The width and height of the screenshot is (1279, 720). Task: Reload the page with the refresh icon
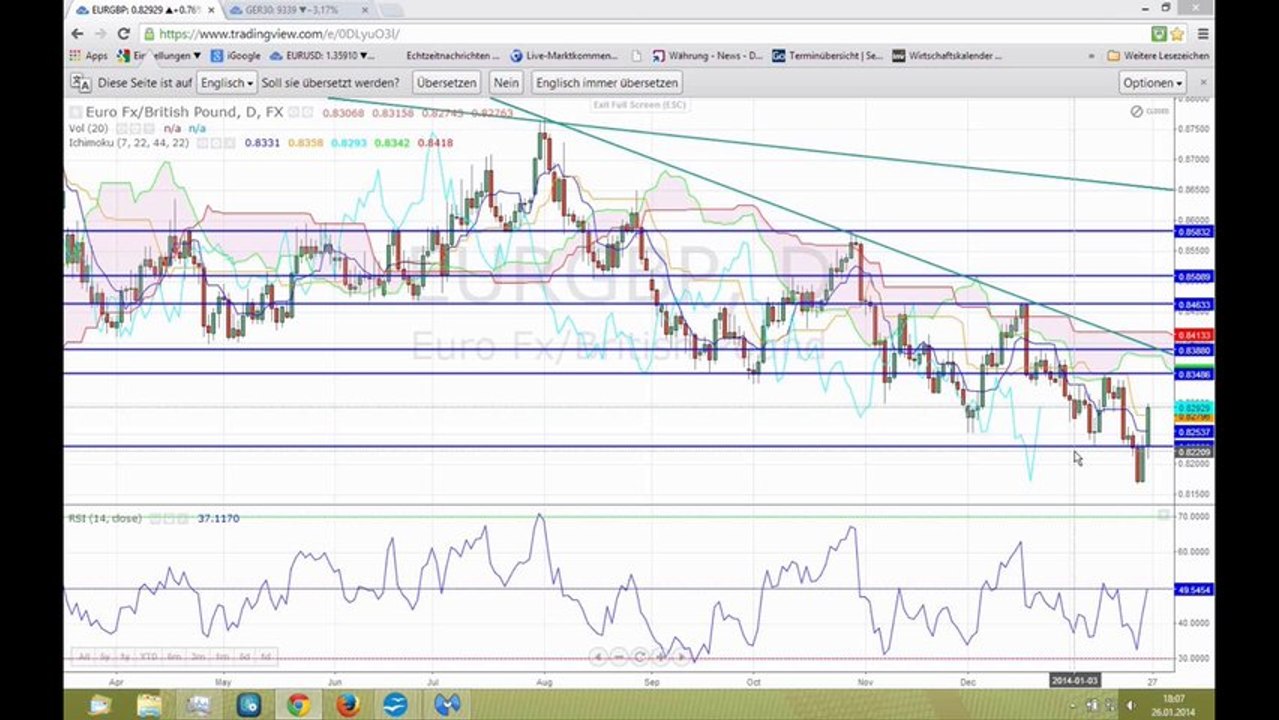coord(123,33)
